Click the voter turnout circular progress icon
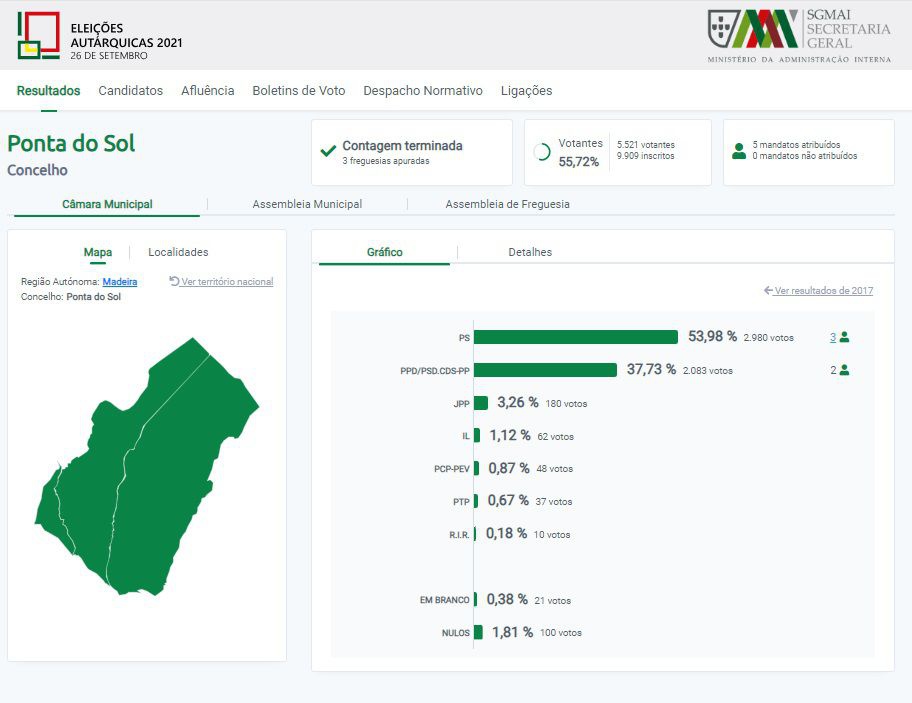 (x=542, y=152)
